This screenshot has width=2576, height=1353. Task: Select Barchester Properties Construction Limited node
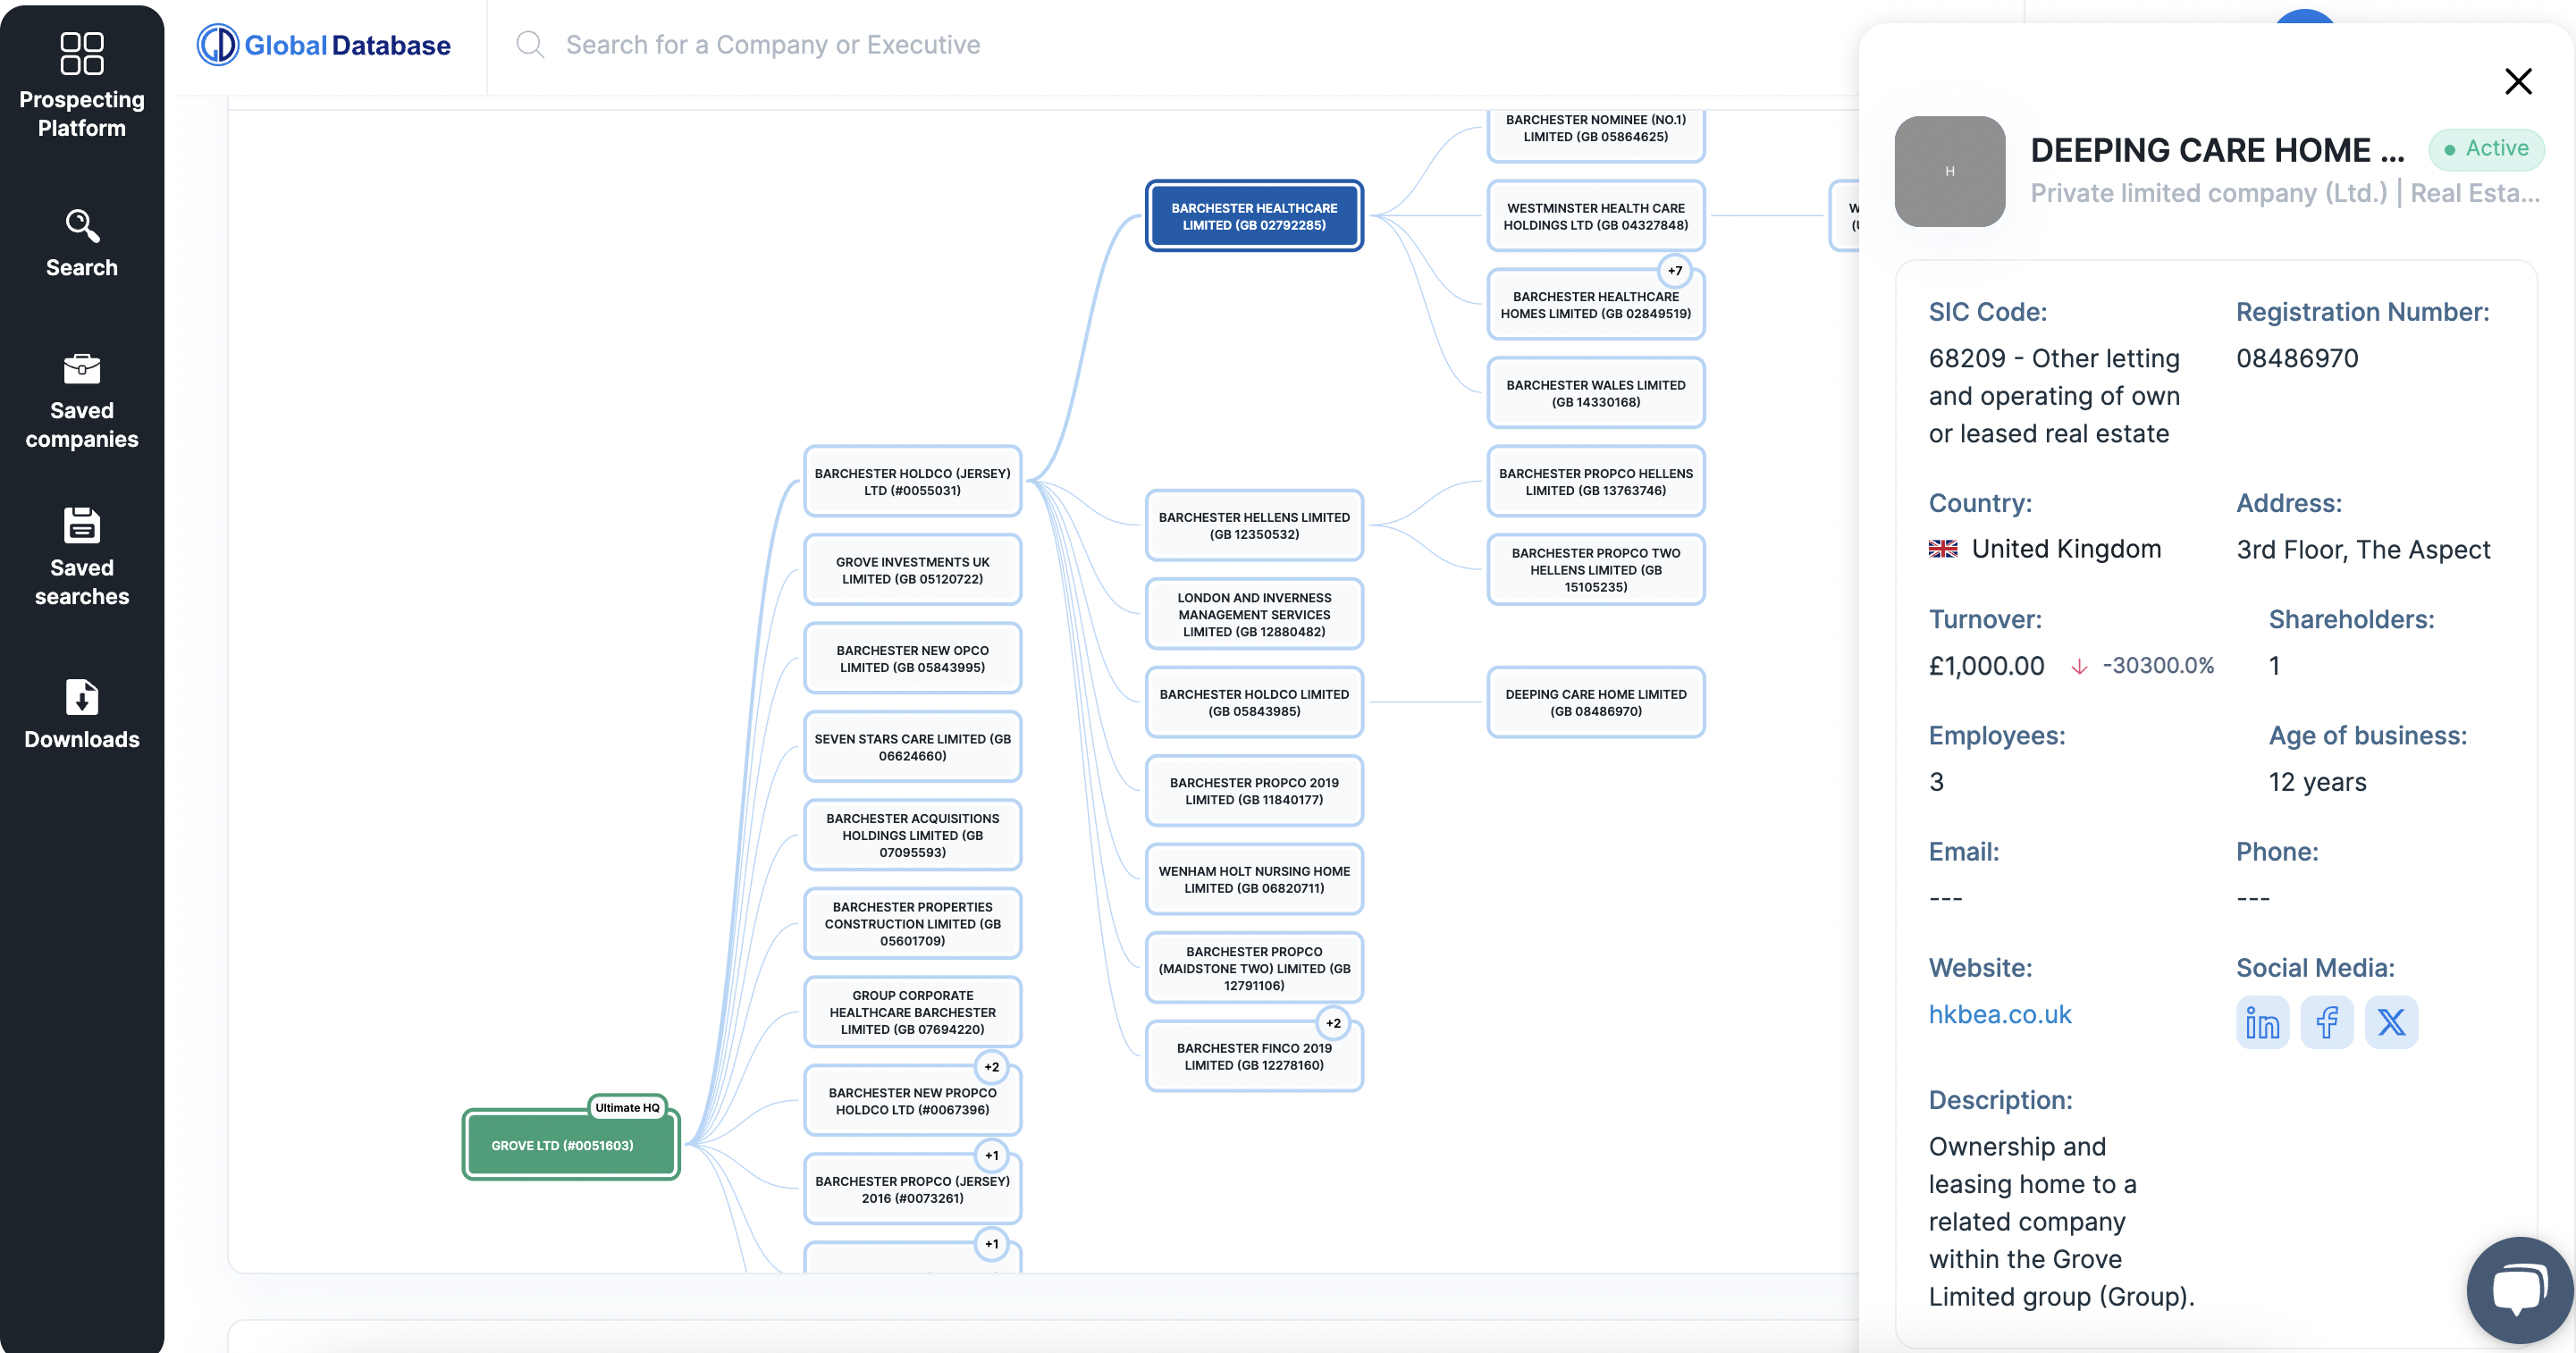click(x=912, y=923)
